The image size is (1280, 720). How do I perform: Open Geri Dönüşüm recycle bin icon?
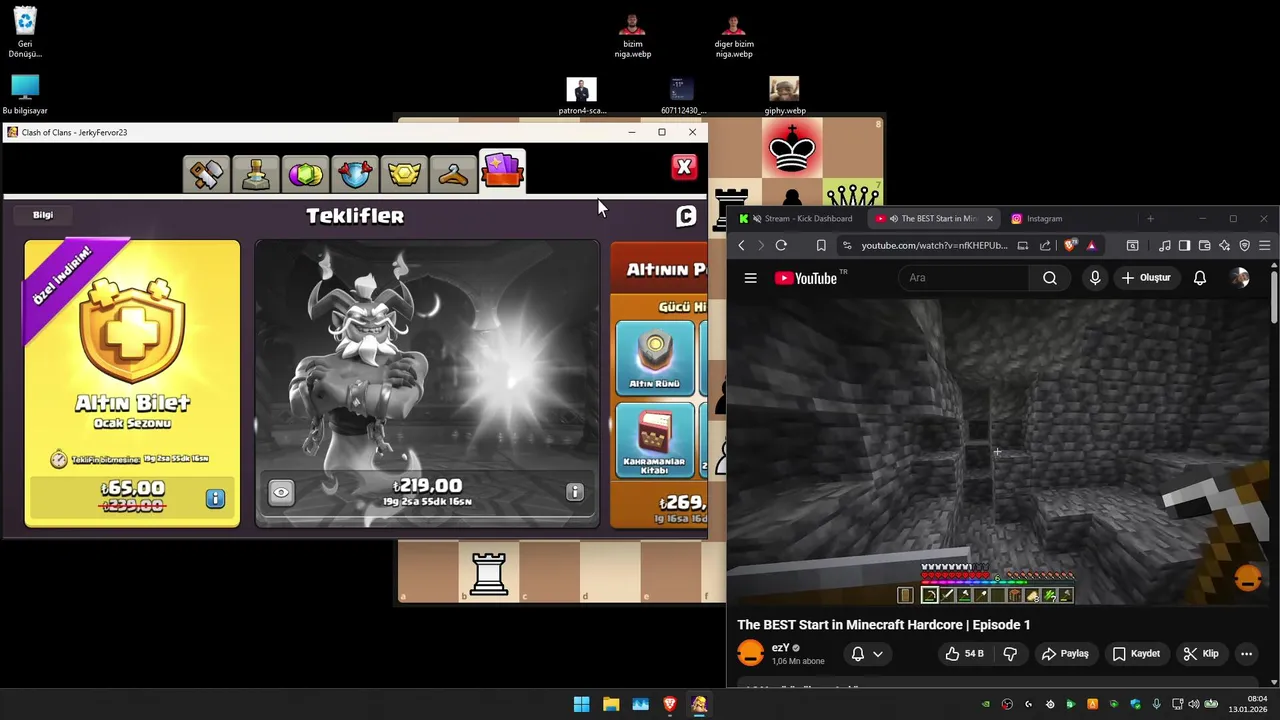tap(25, 33)
